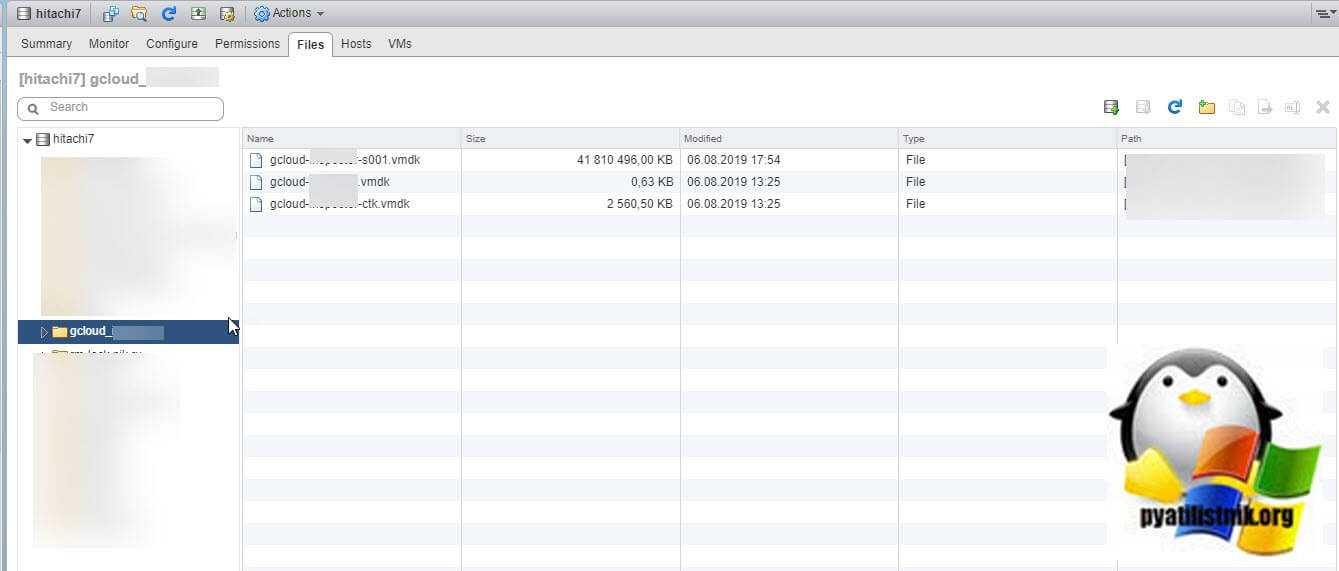The height and width of the screenshot is (571, 1339).
Task: Select hitachi7 root in folder tree
Action: tap(73, 139)
